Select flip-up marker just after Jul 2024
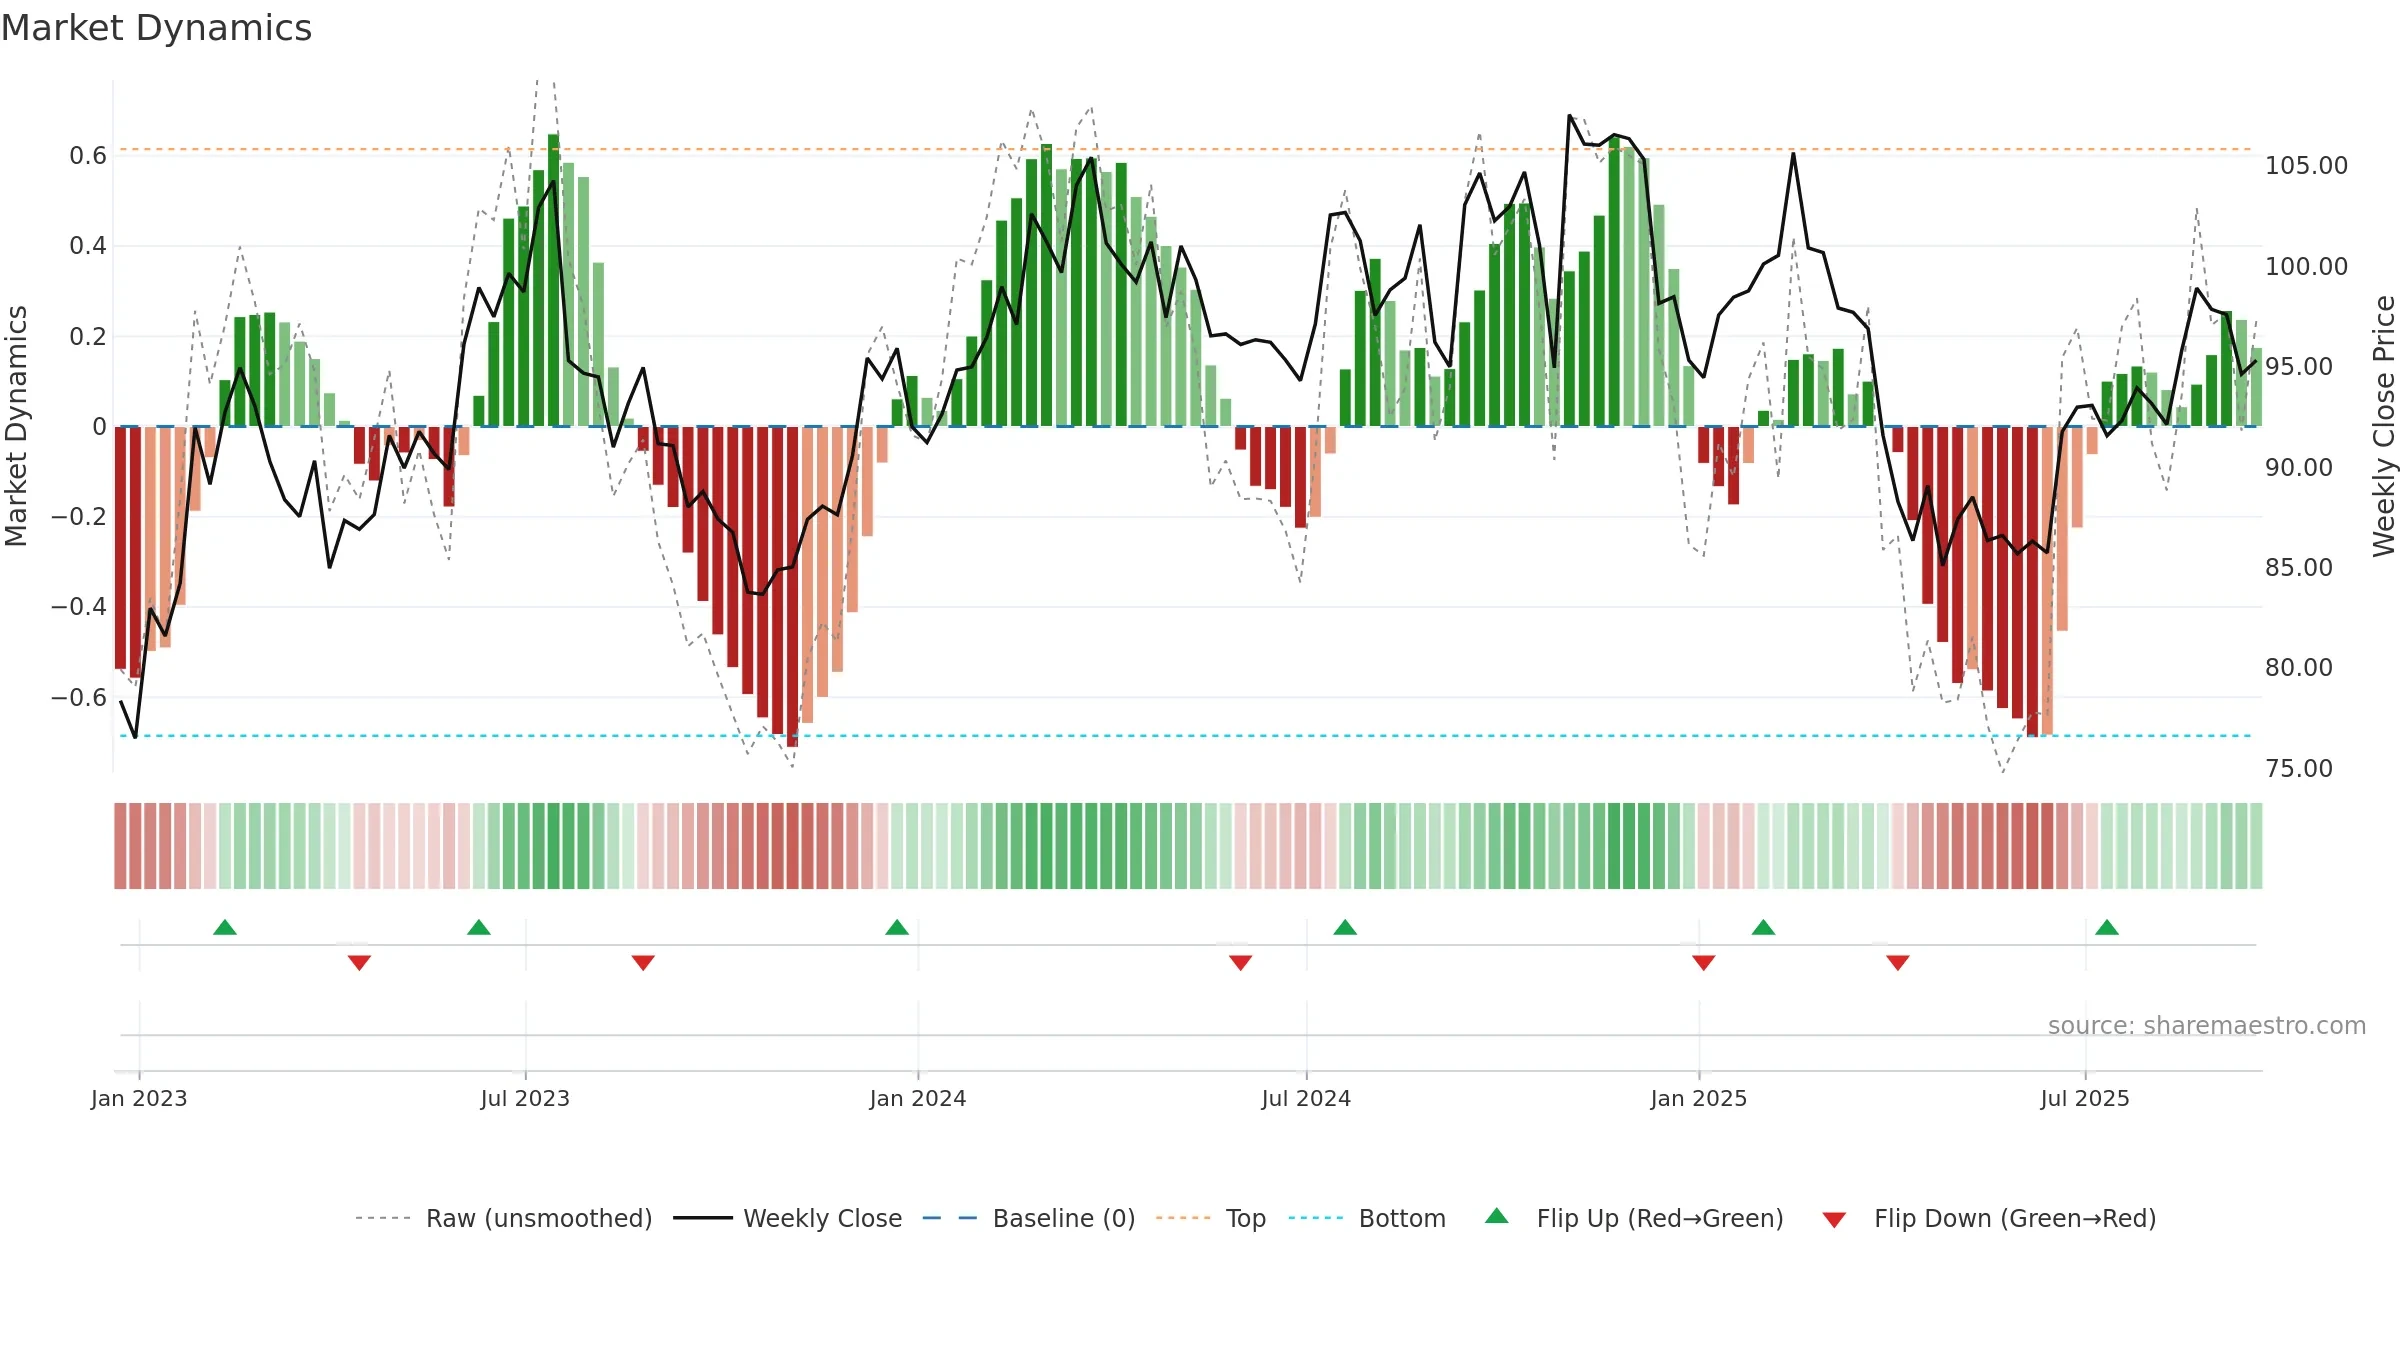Viewport: 2400px width, 1350px height. click(x=1345, y=927)
